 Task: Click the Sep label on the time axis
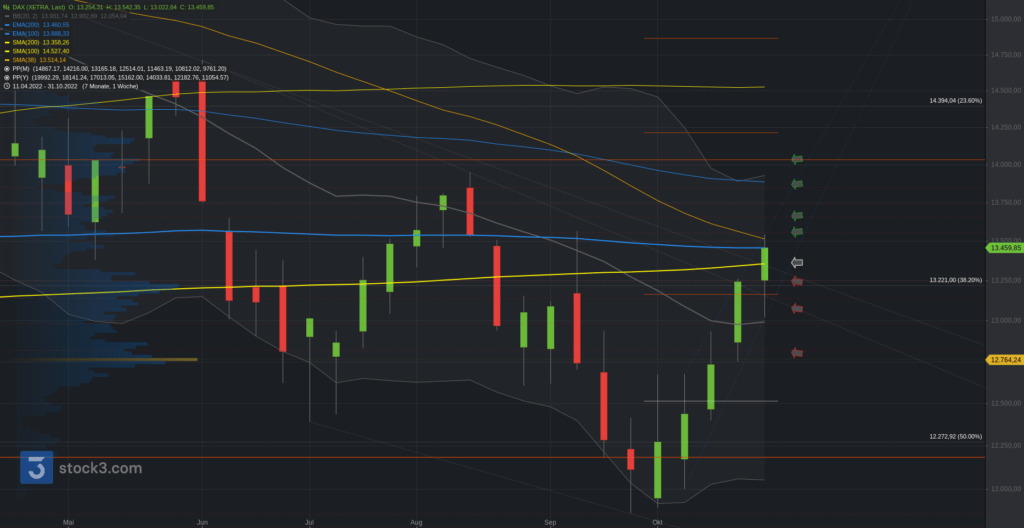[550, 522]
